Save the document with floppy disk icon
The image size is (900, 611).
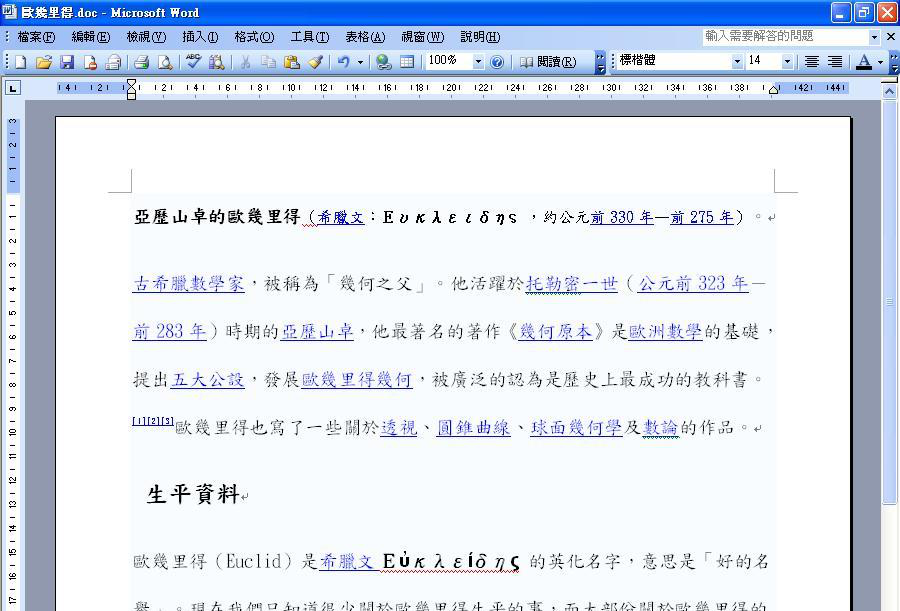67,61
